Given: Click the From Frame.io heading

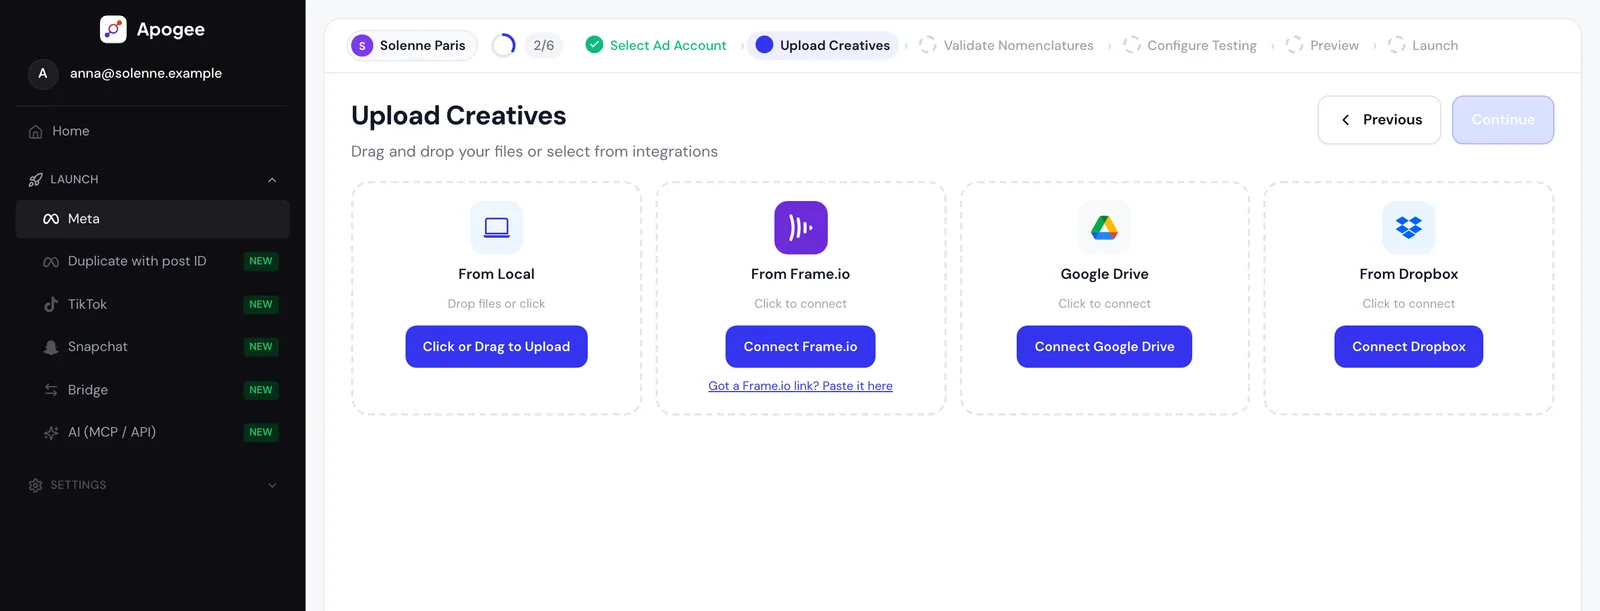Looking at the screenshot, I should pos(800,274).
